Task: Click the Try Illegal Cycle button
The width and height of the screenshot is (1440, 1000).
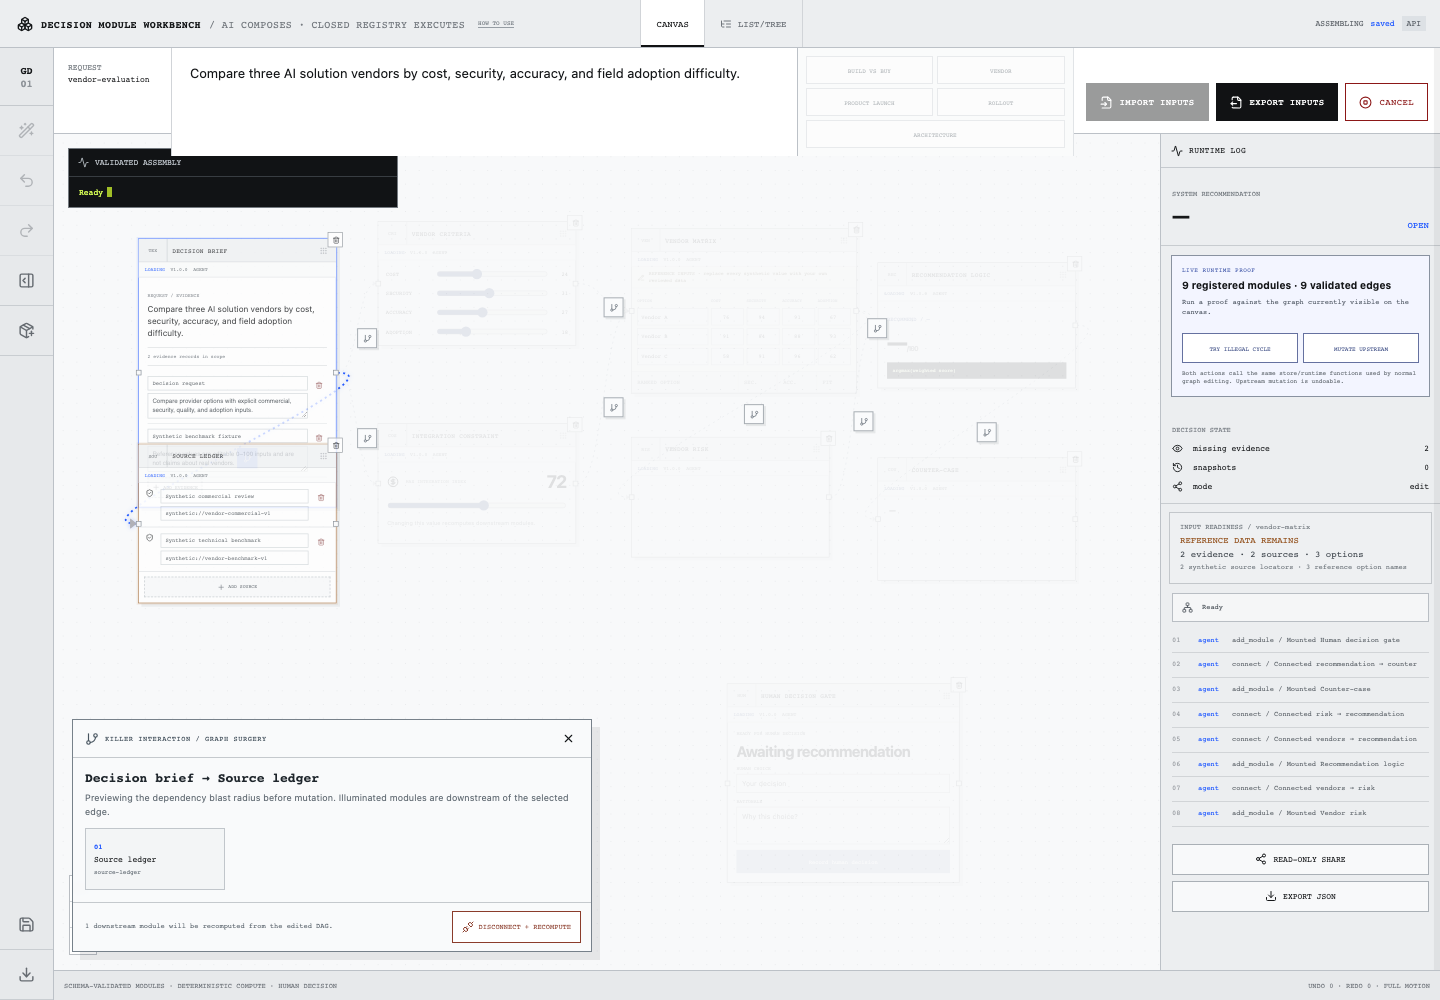Action: [1240, 348]
